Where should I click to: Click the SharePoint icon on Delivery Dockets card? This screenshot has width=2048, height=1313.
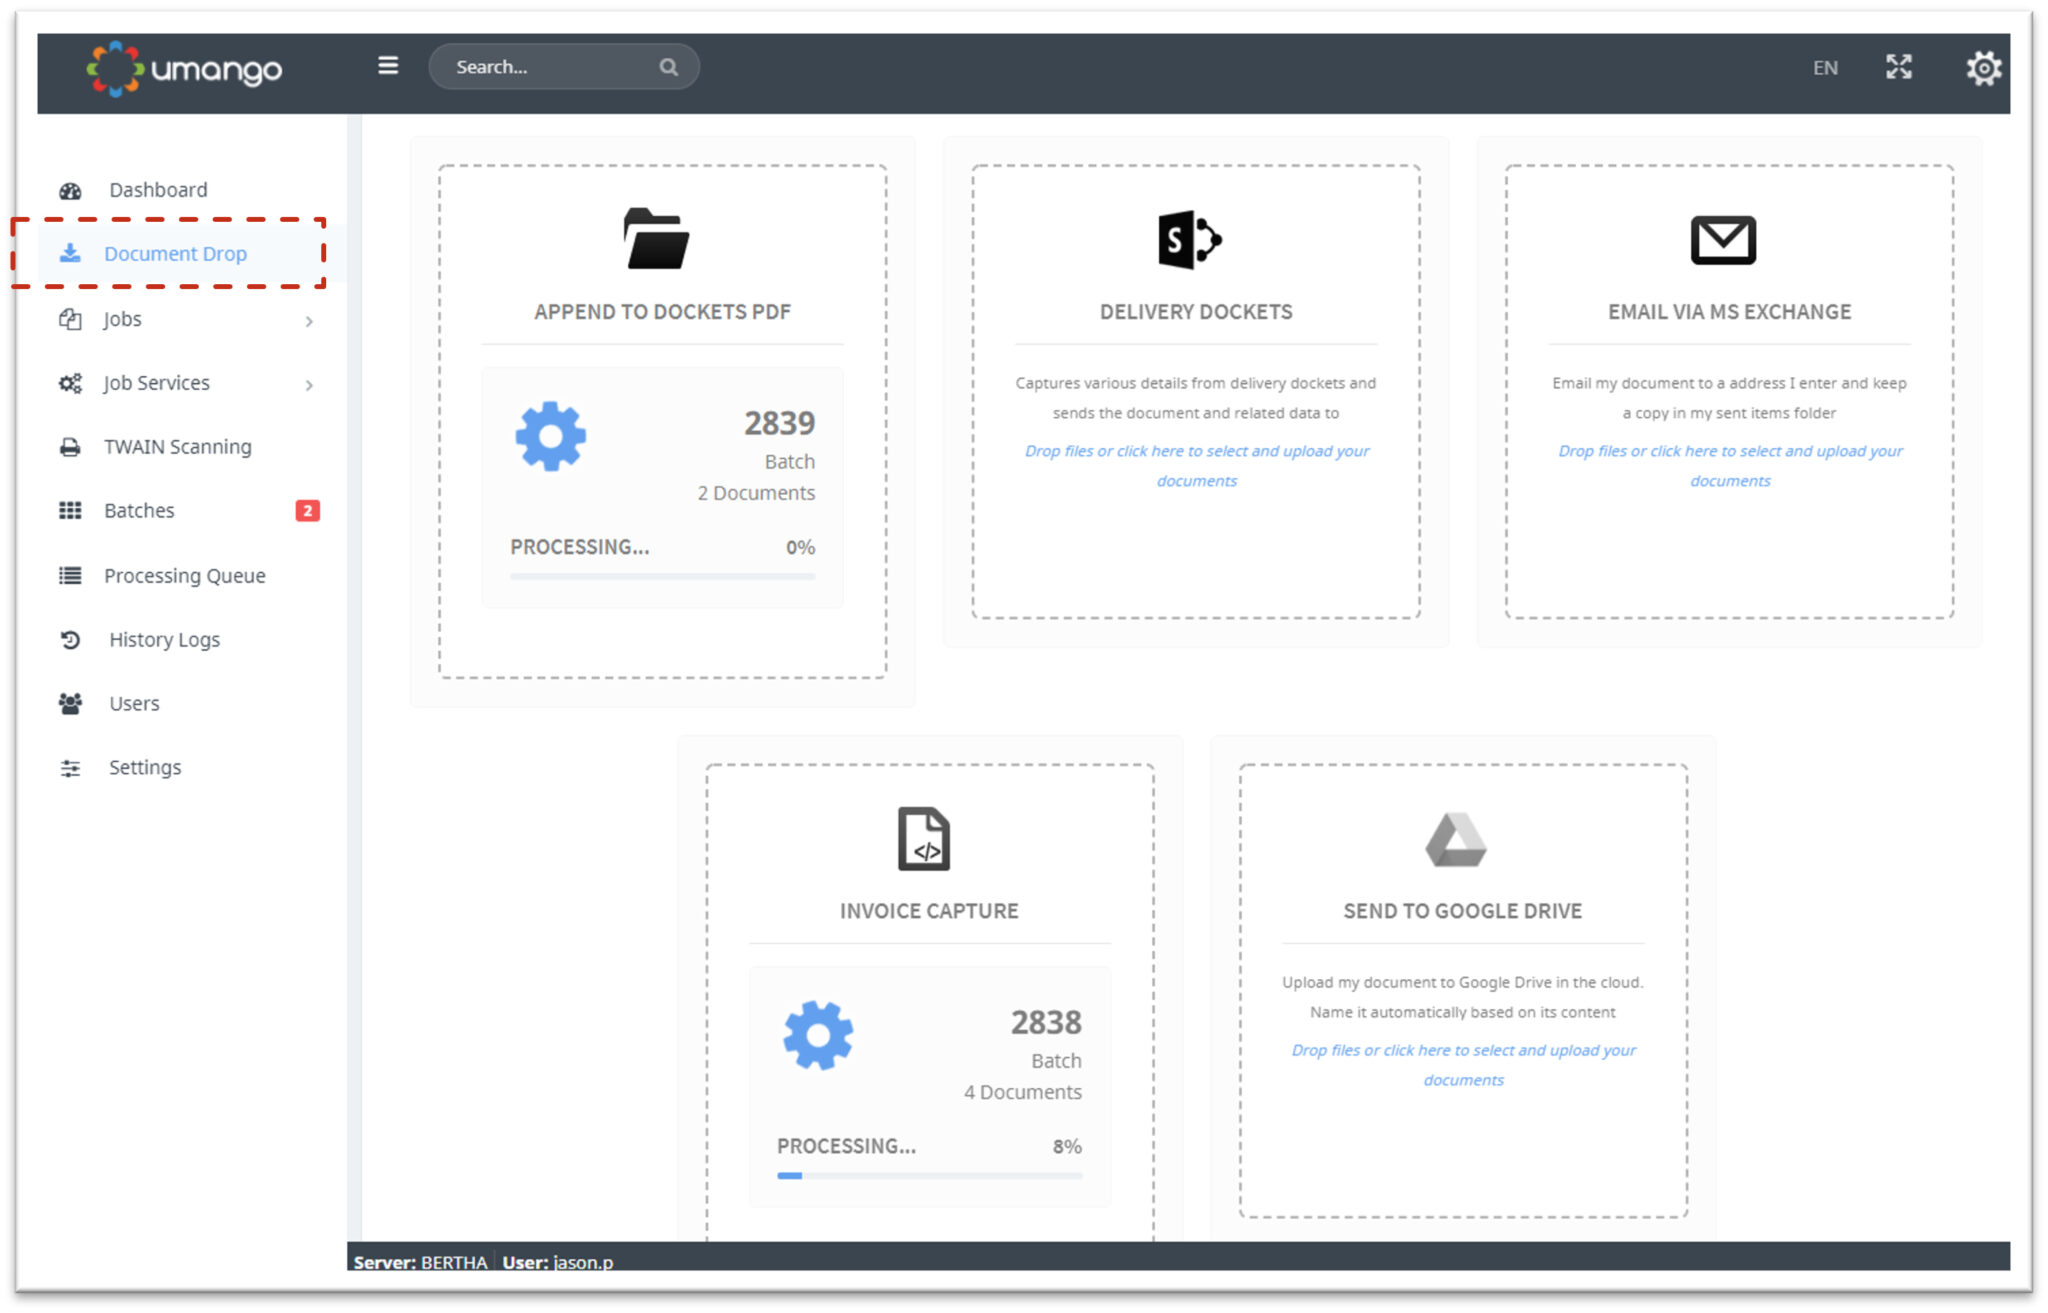1190,239
